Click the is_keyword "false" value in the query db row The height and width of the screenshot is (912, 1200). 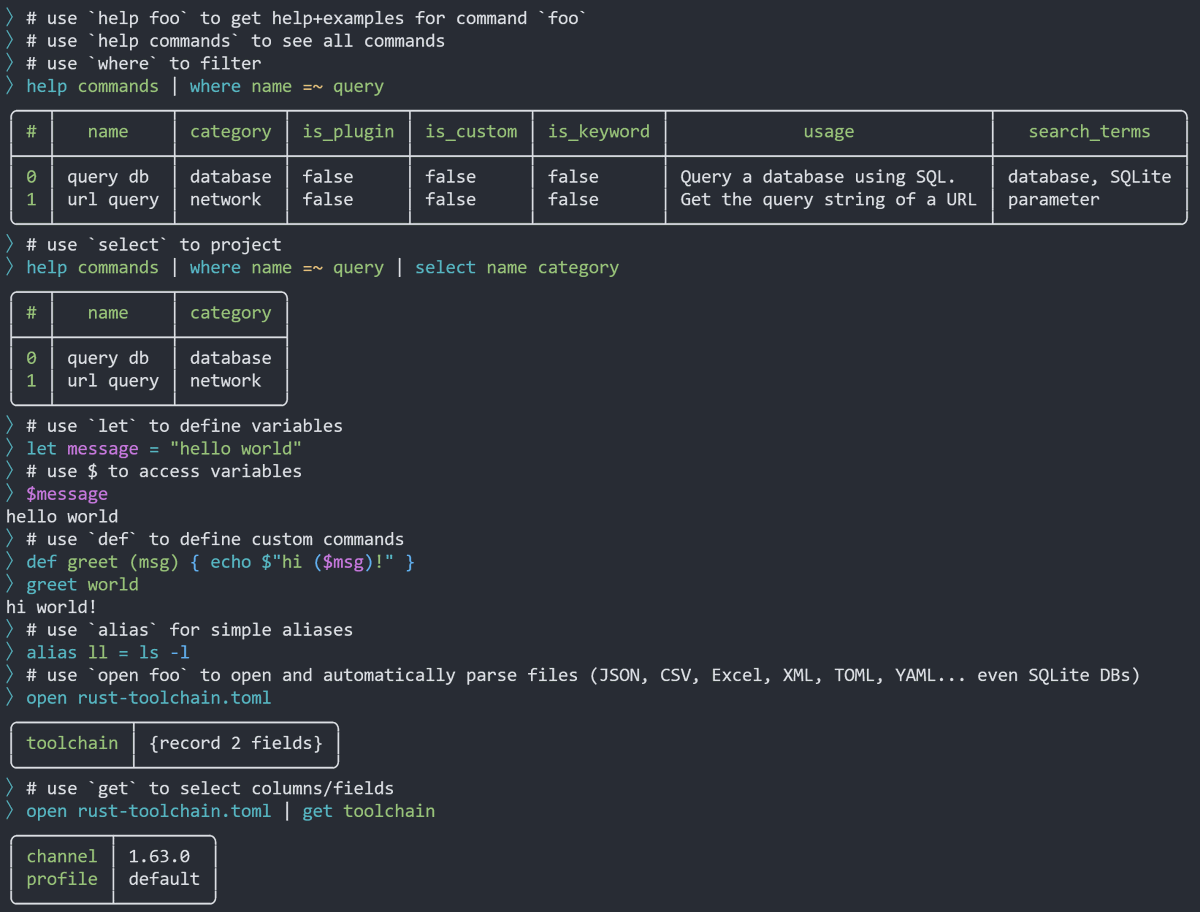click(574, 177)
